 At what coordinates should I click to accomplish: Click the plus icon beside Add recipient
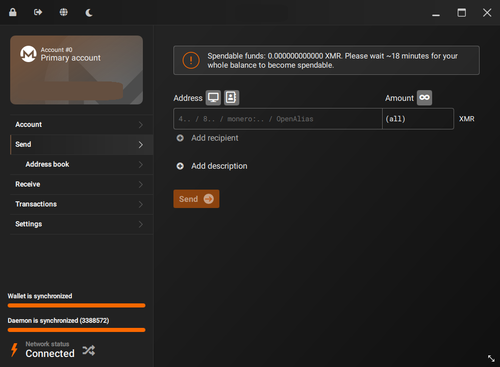pyautogui.click(x=180, y=138)
